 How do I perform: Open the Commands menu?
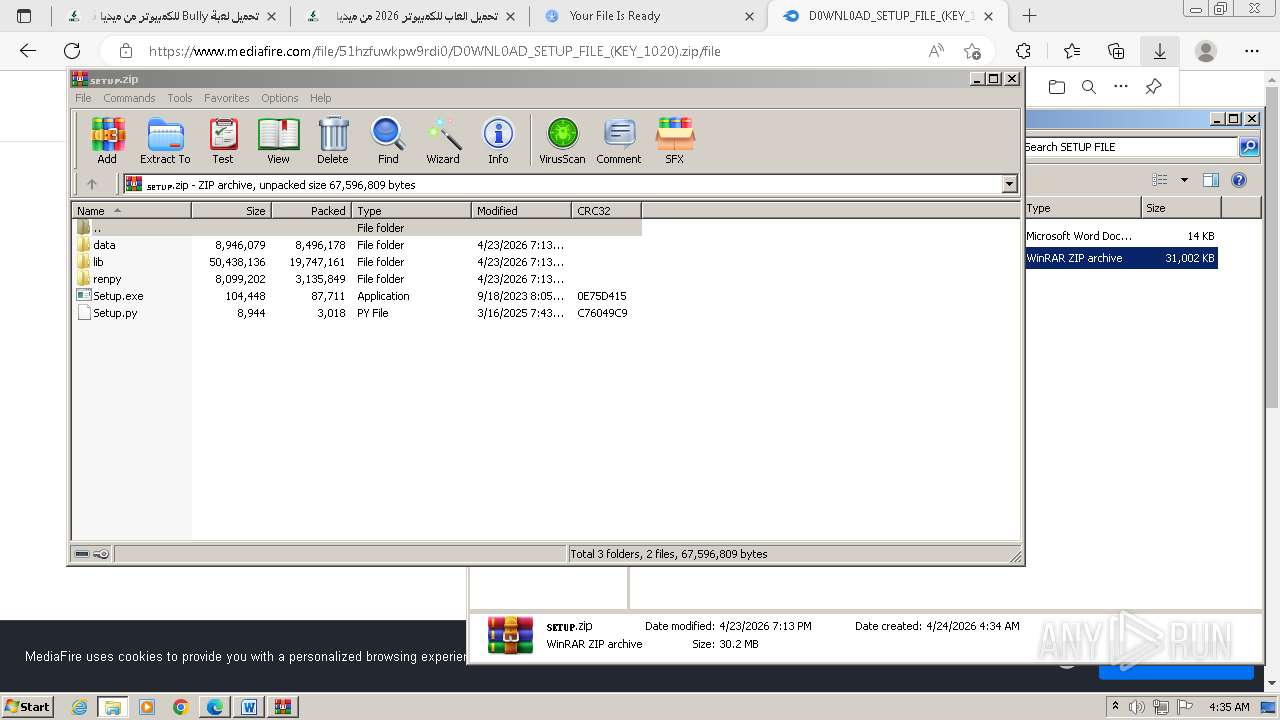point(129,98)
